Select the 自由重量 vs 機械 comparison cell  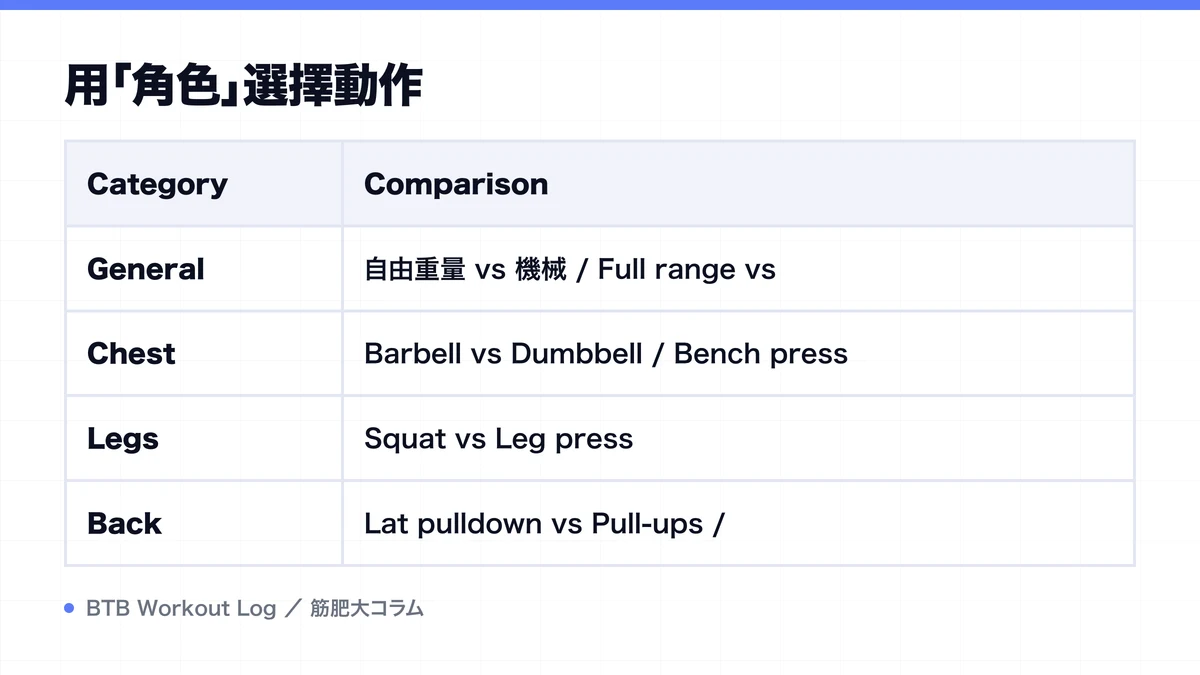tap(738, 269)
